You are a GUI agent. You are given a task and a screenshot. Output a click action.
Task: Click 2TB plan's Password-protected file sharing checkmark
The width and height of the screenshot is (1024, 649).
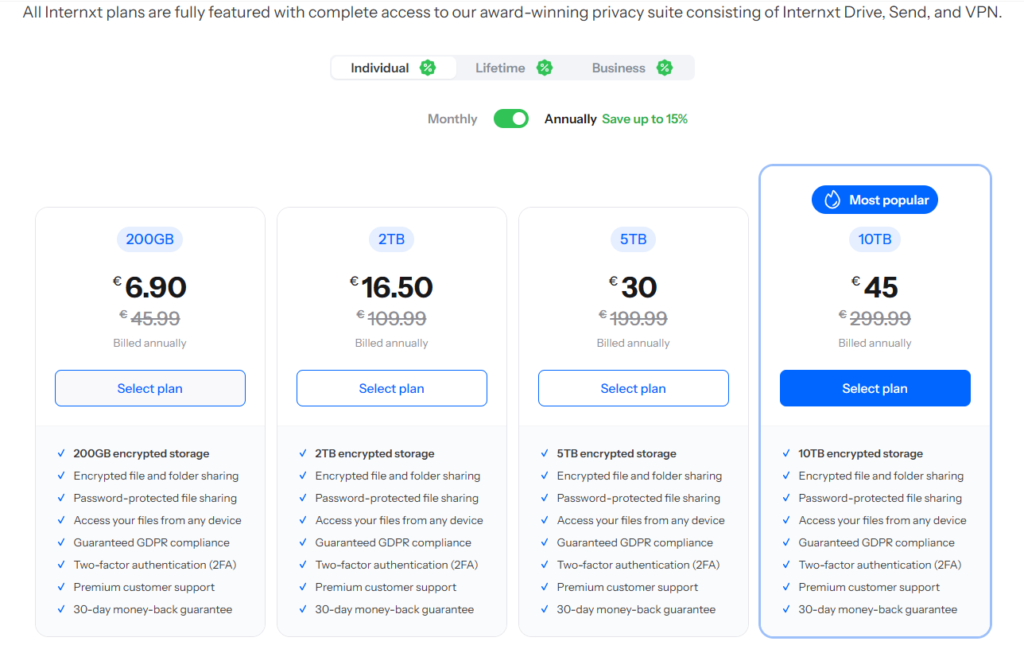pyautogui.click(x=303, y=498)
